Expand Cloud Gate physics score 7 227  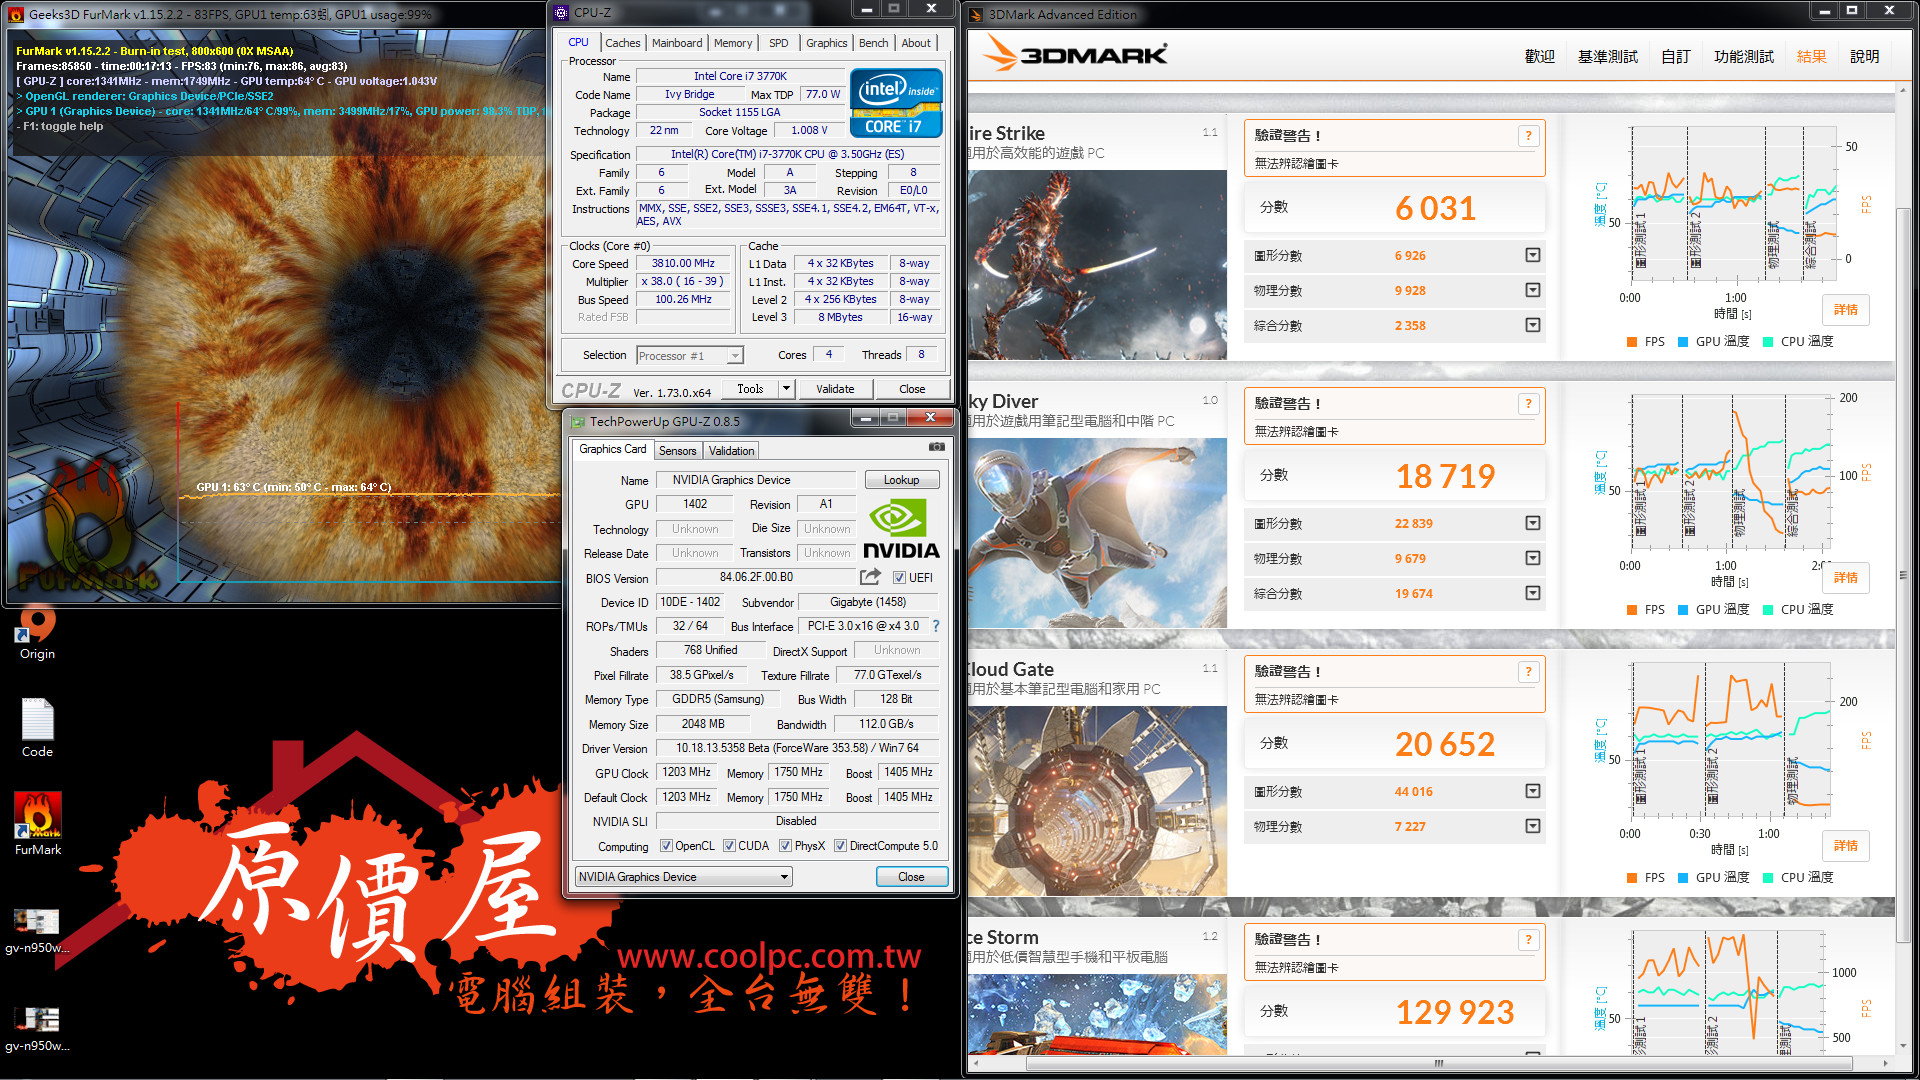click(1532, 826)
